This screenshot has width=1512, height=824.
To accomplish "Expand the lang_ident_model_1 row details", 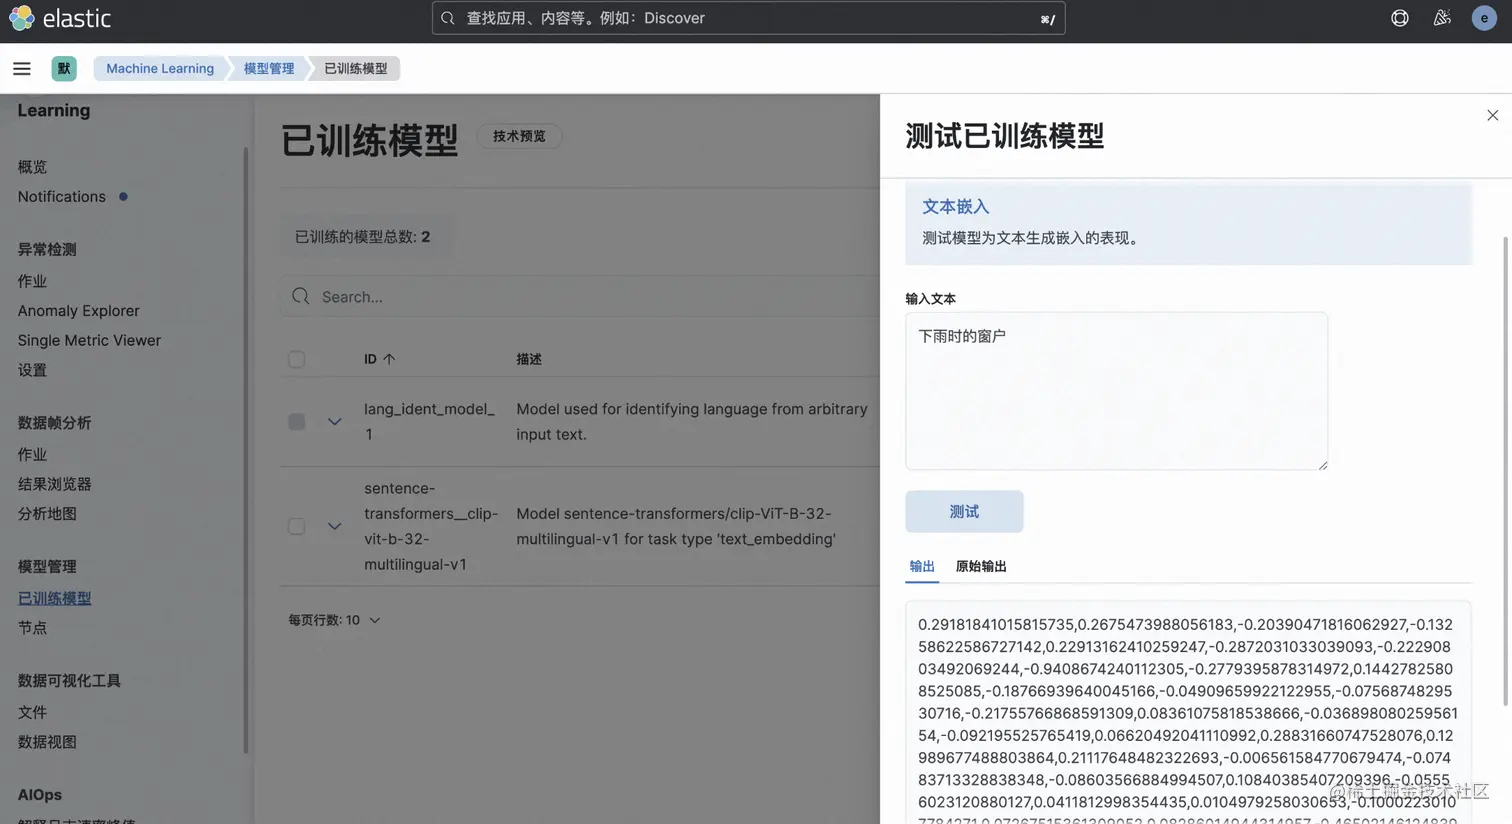I will point(334,421).
